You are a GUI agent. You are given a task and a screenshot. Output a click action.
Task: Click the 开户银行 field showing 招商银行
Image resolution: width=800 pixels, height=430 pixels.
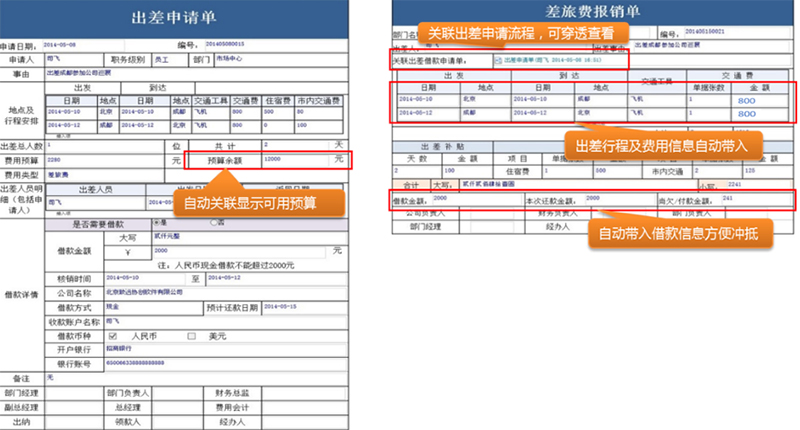pos(150,350)
